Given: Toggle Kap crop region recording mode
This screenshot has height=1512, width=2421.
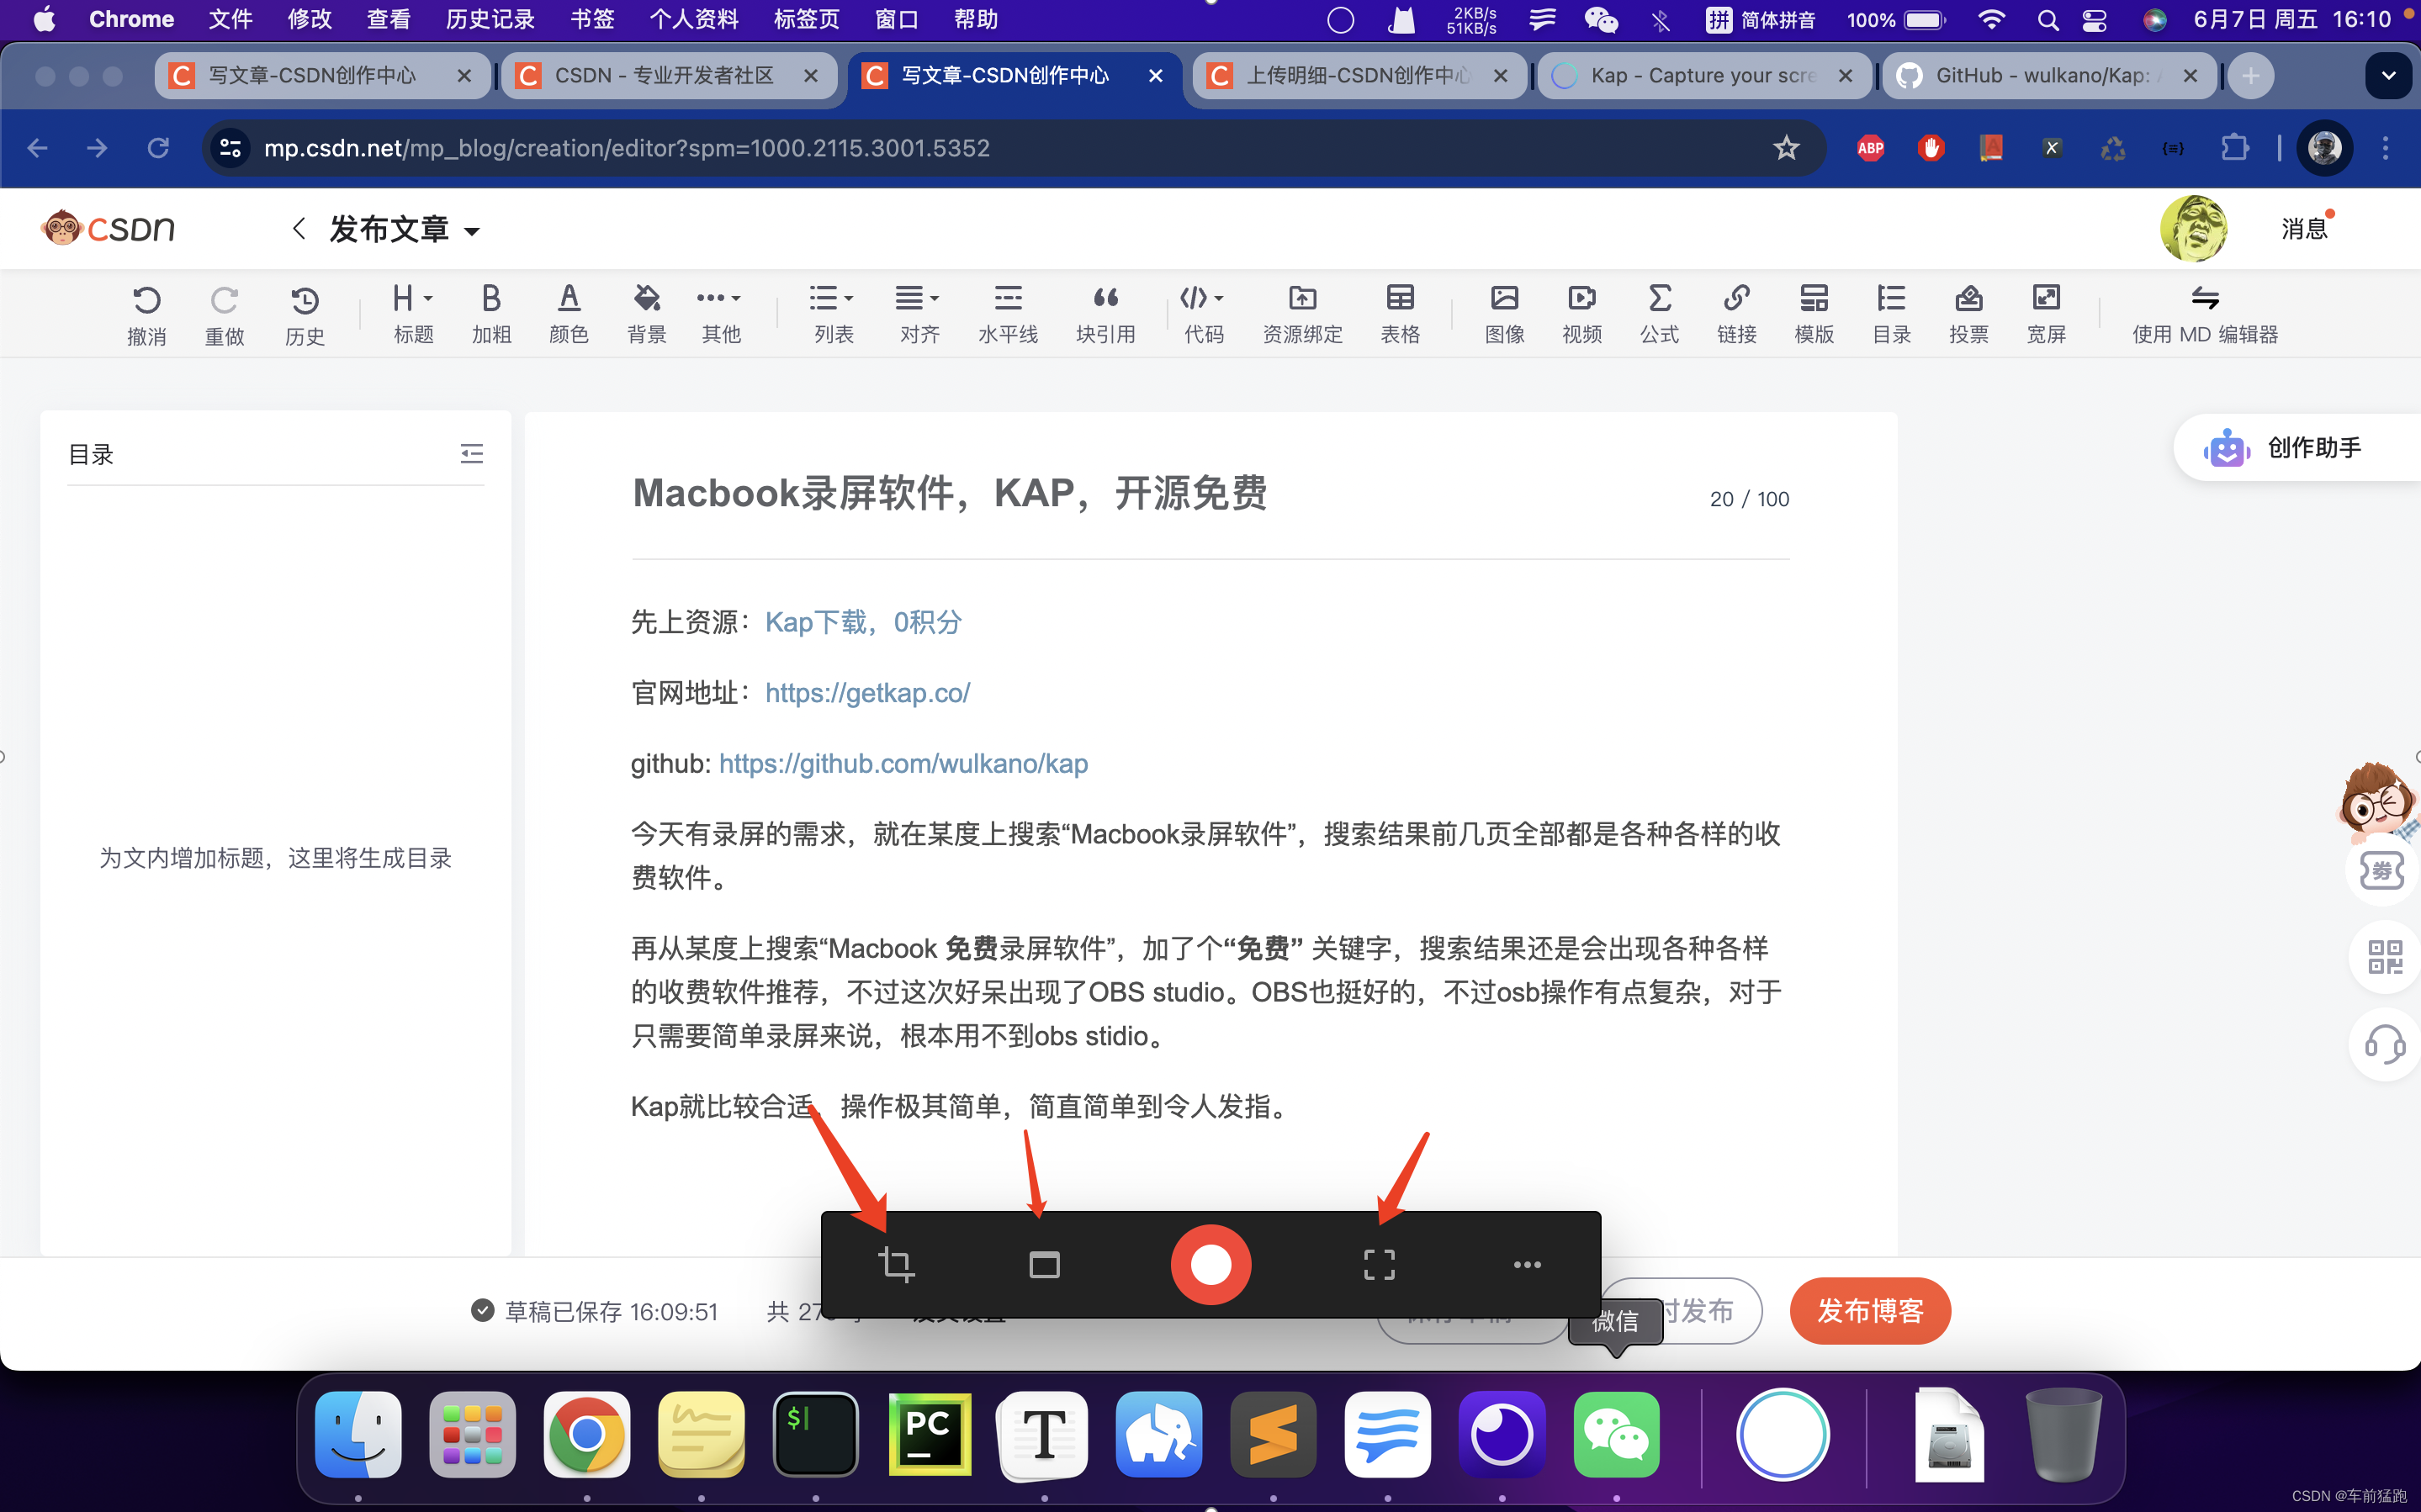Looking at the screenshot, I should click(x=893, y=1265).
